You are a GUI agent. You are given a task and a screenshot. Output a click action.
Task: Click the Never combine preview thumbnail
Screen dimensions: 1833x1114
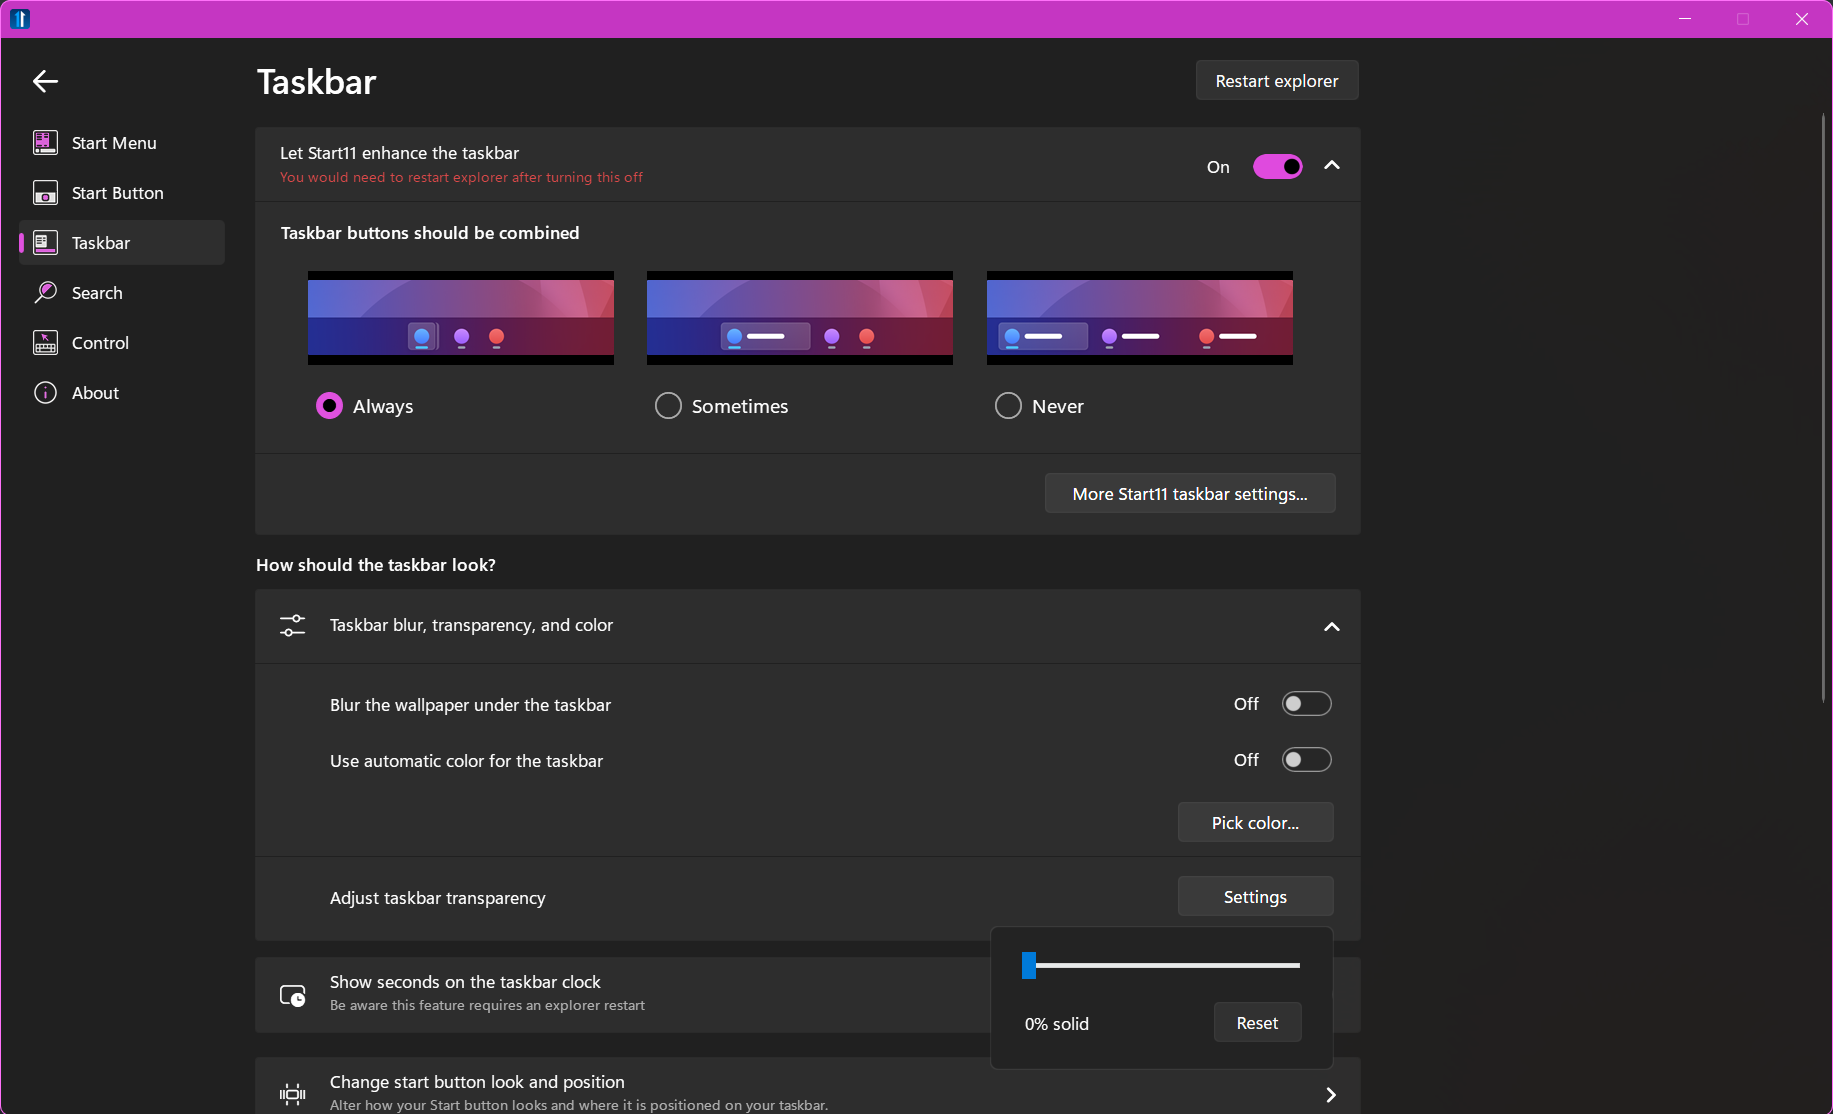click(1139, 318)
